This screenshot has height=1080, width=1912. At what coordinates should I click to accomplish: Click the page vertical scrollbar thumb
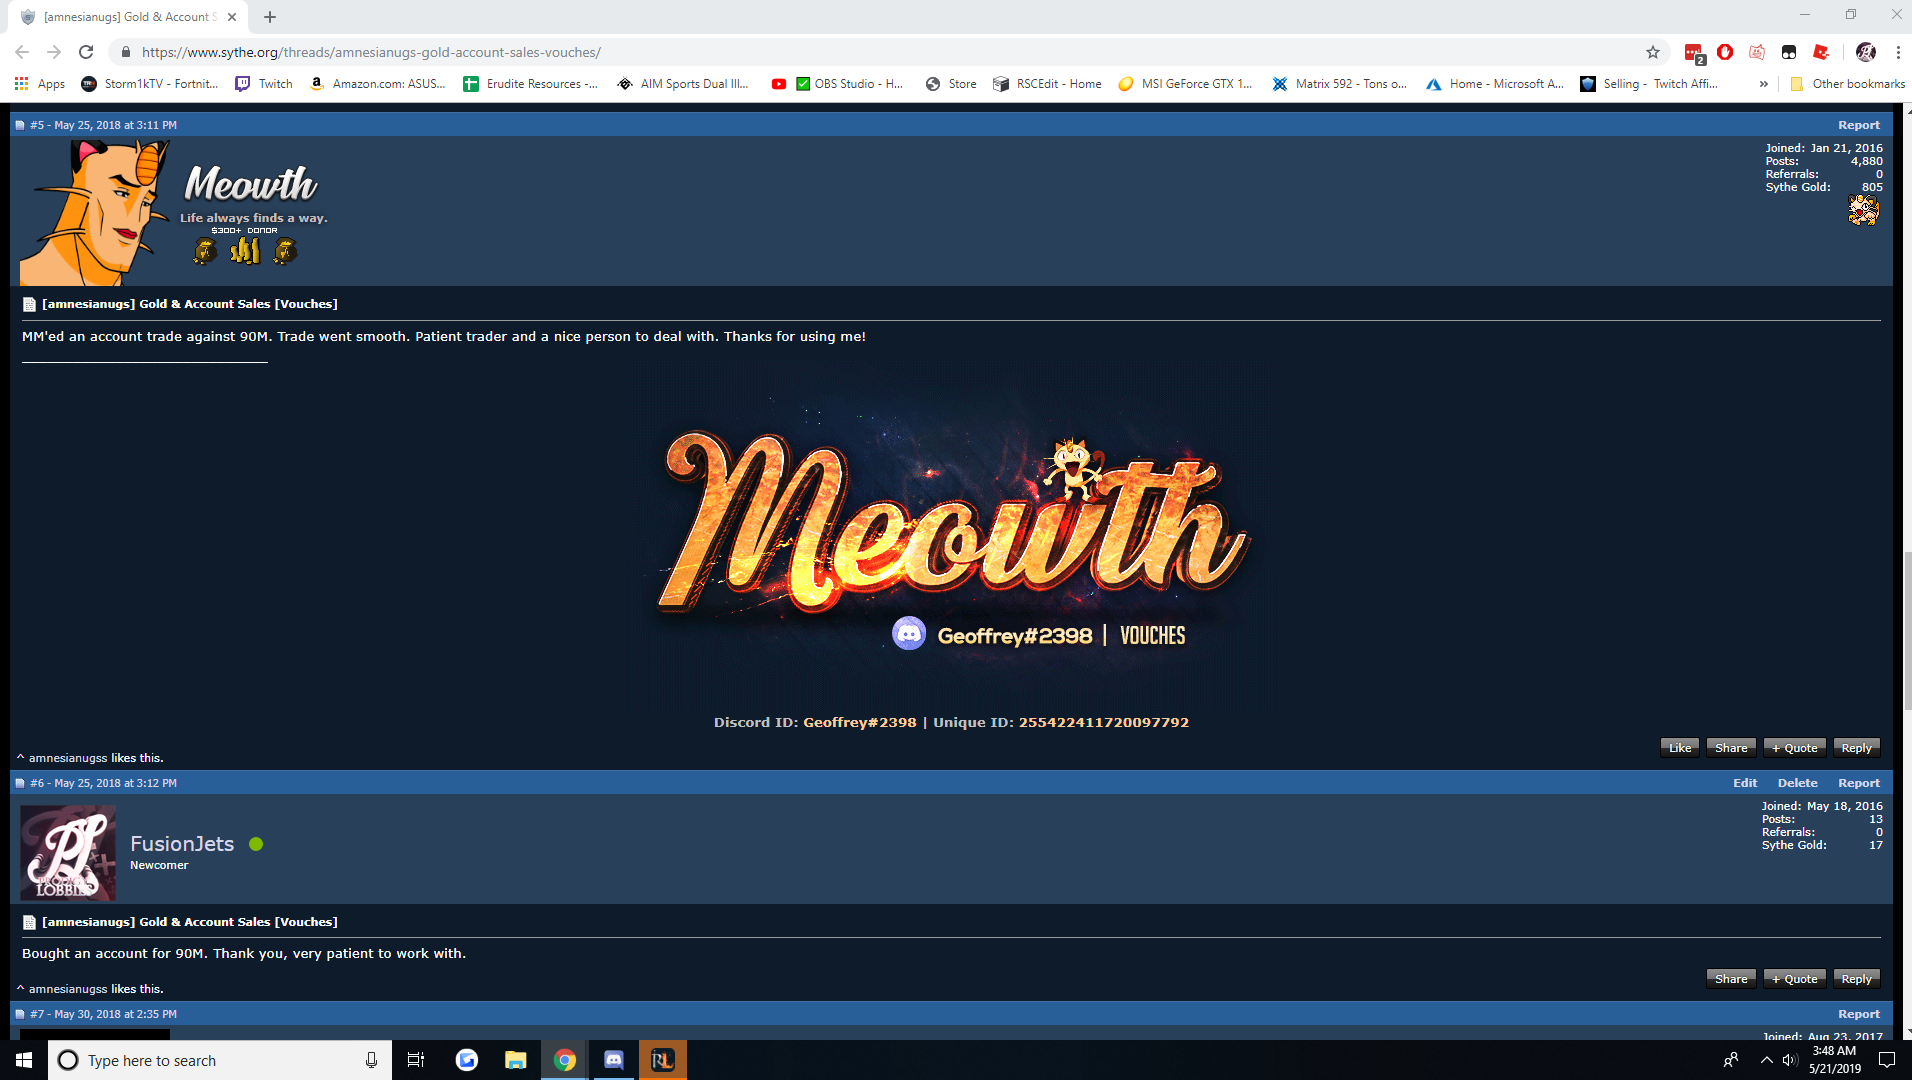coord(1907,630)
